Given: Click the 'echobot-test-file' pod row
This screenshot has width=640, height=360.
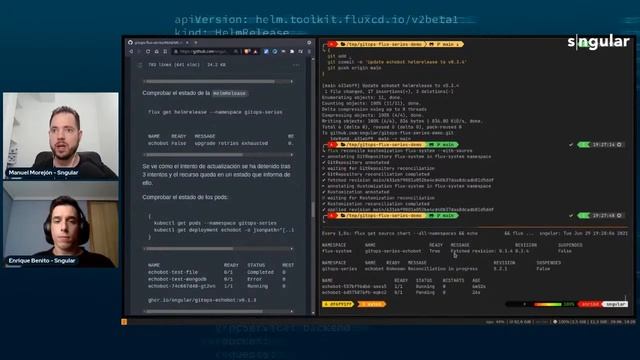Looking at the screenshot, I should 217,272.
